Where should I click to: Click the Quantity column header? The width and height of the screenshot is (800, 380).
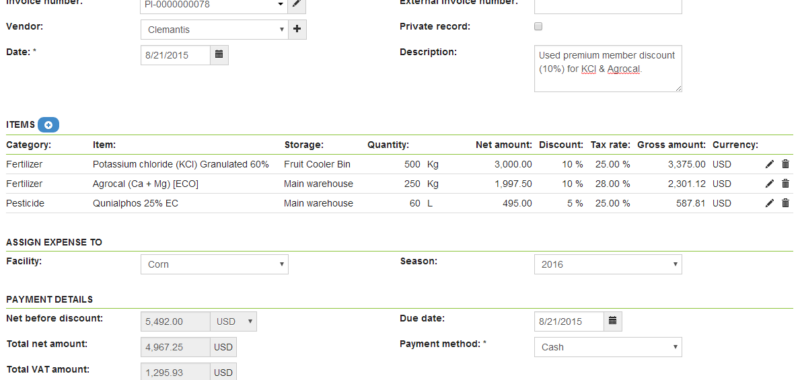pos(388,145)
